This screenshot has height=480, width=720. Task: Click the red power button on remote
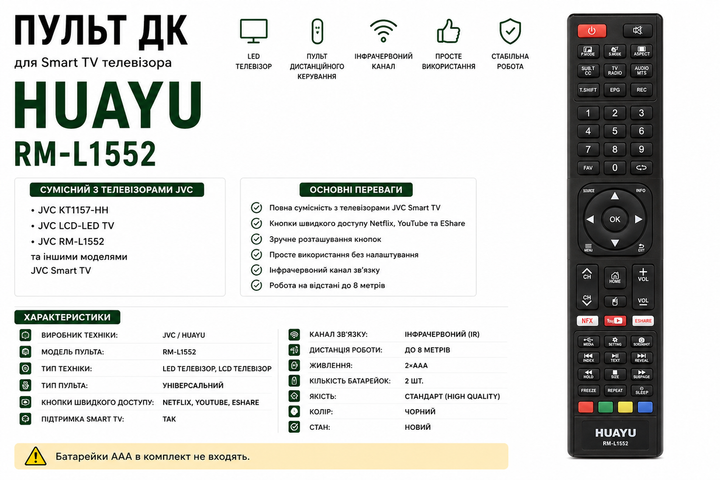tap(591, 31)
